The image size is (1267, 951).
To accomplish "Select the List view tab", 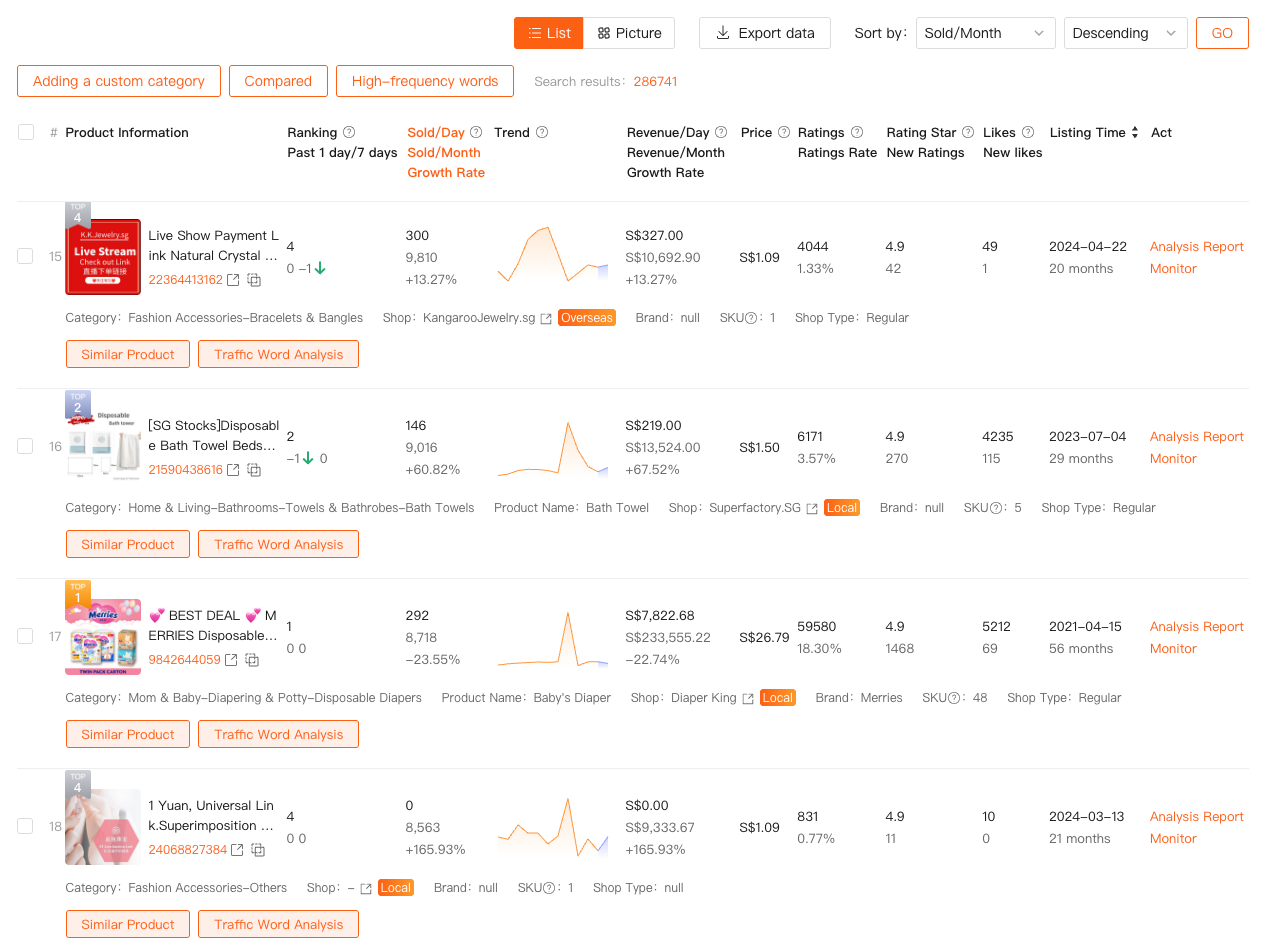I will [x=549, y=33].
